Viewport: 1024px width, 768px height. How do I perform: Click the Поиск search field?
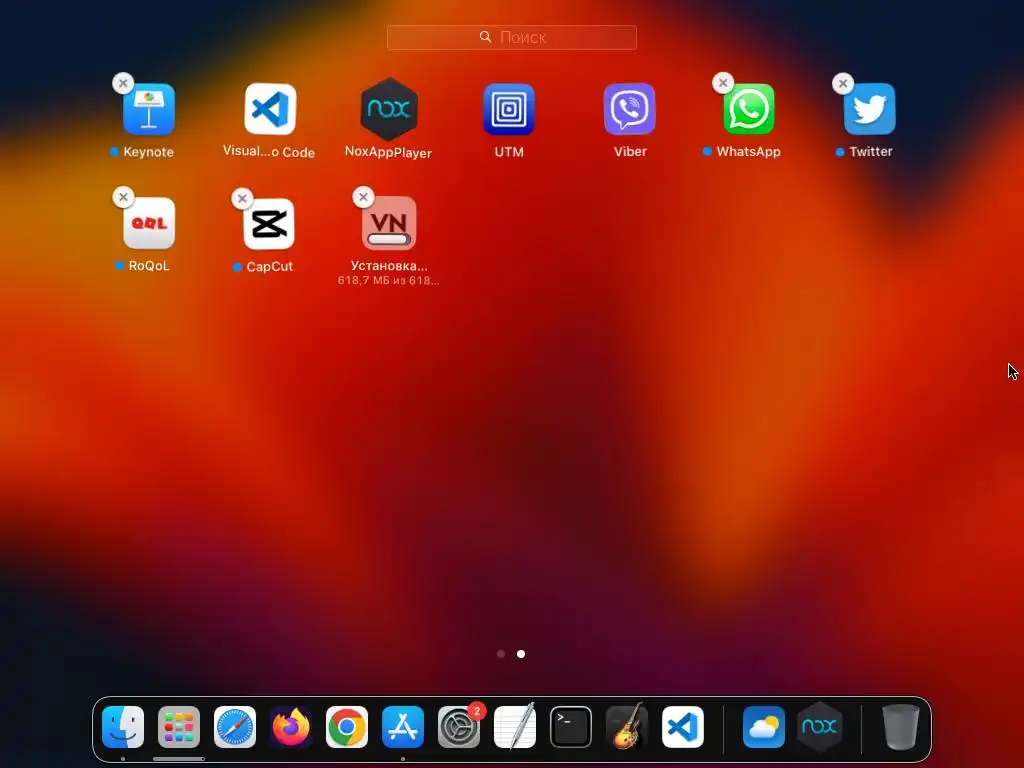(x=512, y=37)
